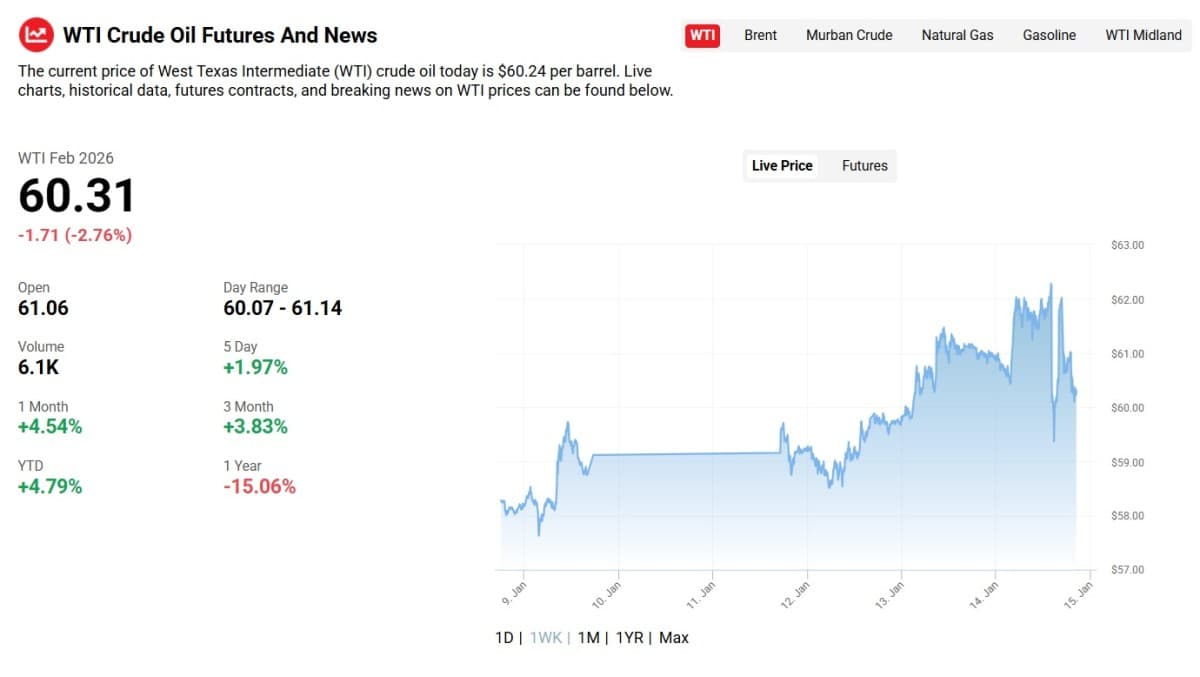Image resolution: width=1200 pixels, height=677 pixels.
Task: Switch to the 1WK chart range
Action: pyautogui.click(x=546, y=637)
